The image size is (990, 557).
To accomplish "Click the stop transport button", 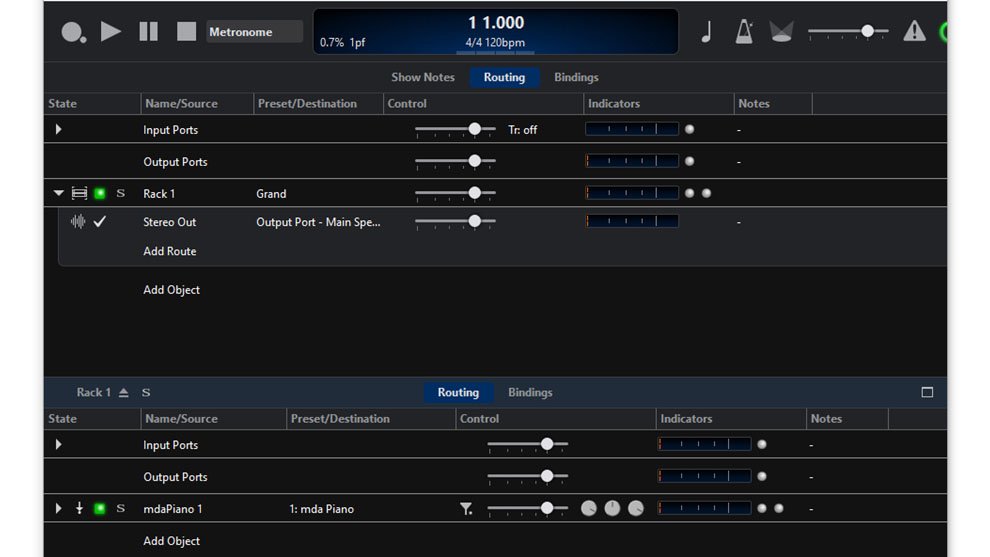I will click(186, 31).
